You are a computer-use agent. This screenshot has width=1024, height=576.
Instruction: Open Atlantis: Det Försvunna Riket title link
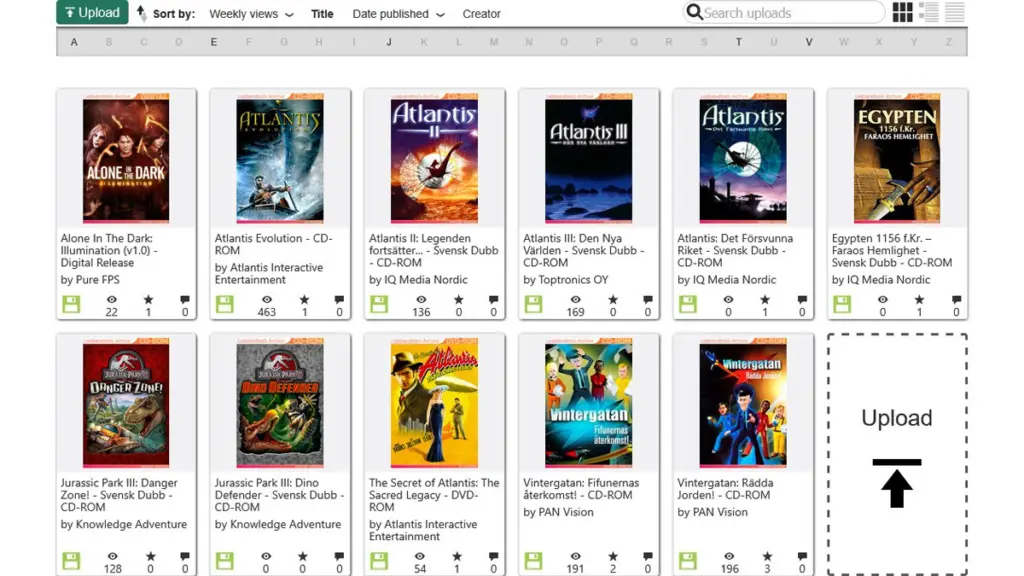coord(735,250)
